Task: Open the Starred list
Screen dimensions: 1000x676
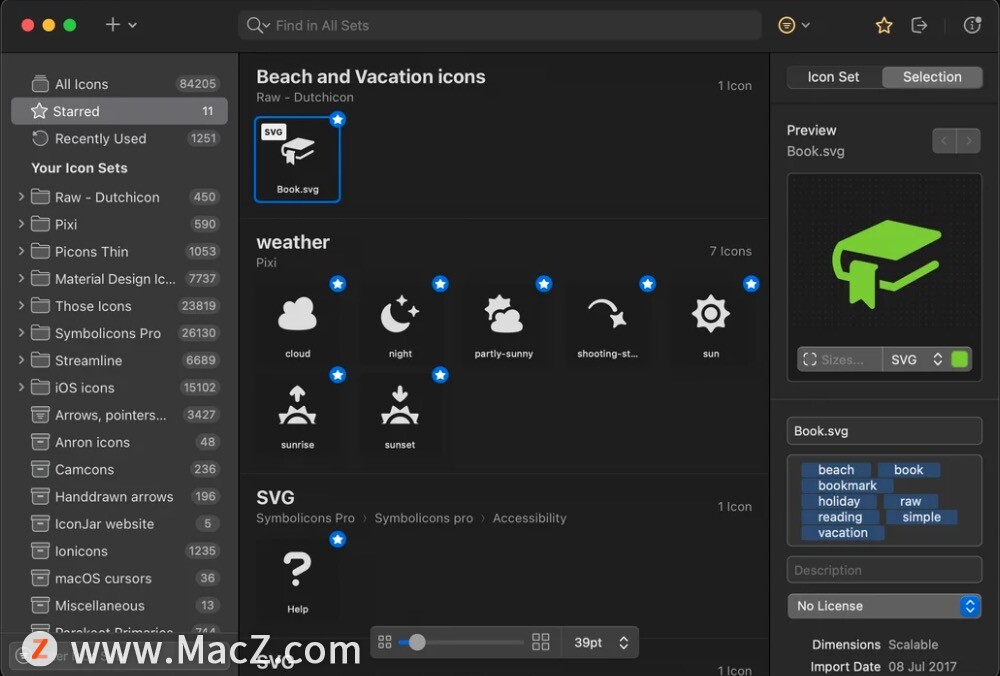Action: pyautogui.click(x=119, y=111)
